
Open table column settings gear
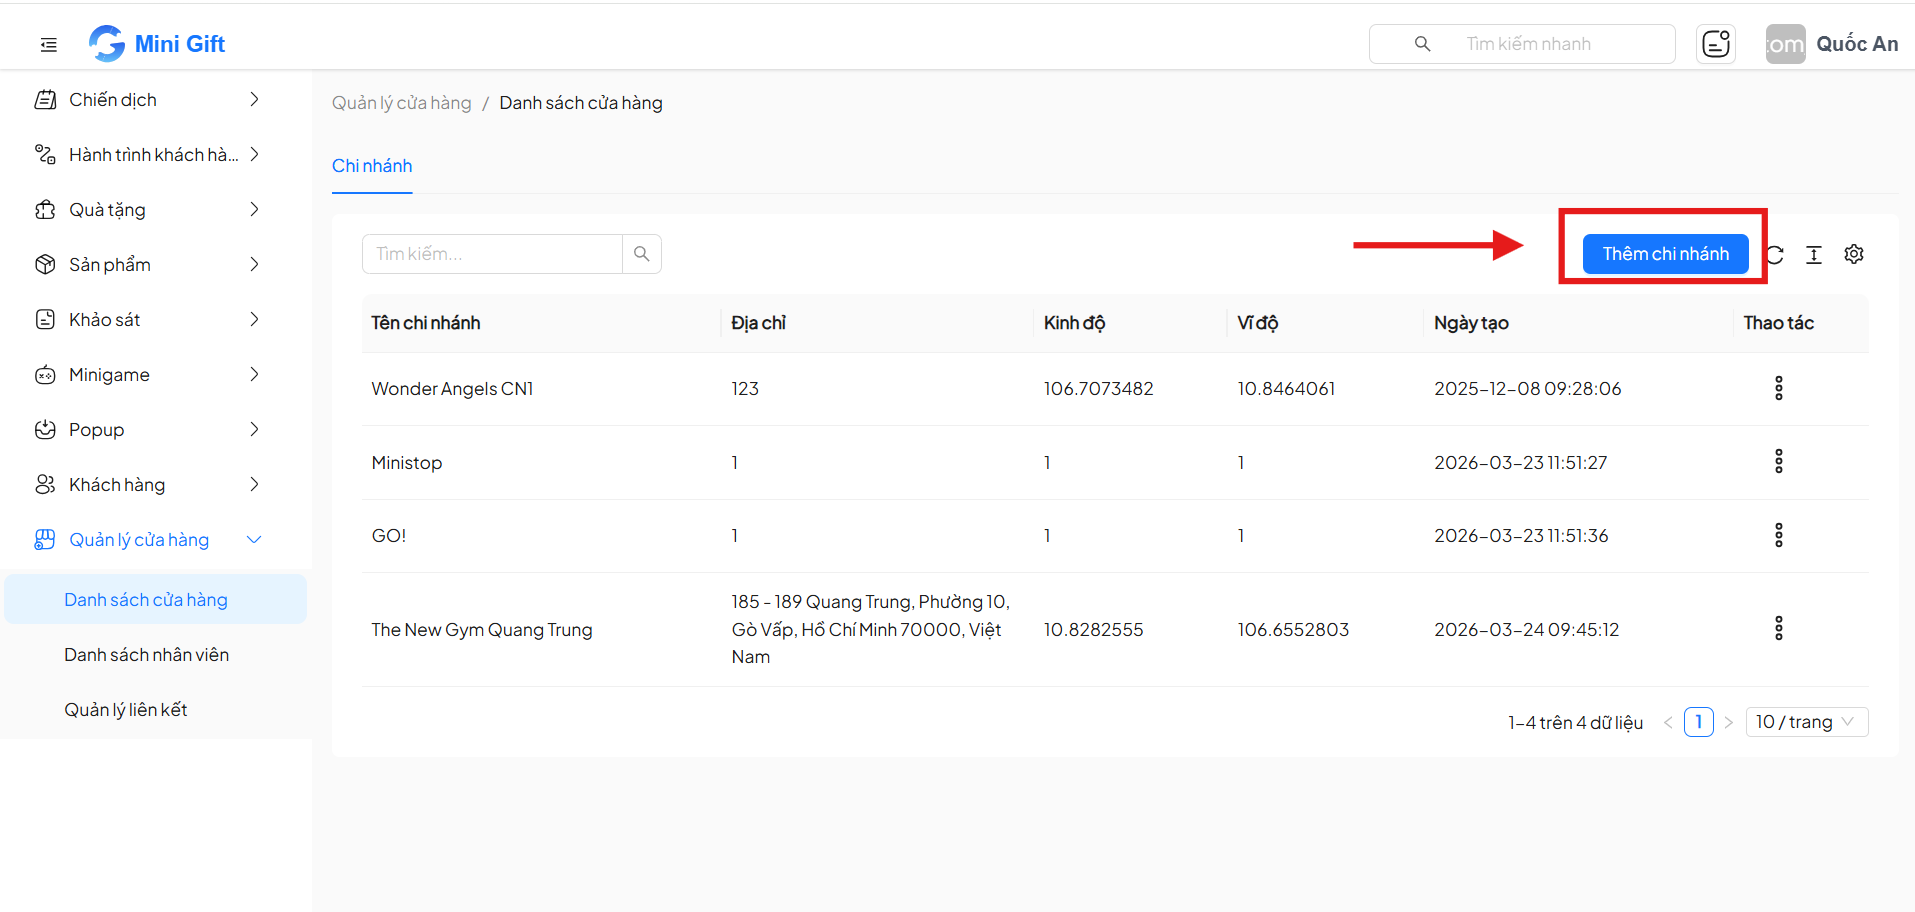click(1854, 254)
